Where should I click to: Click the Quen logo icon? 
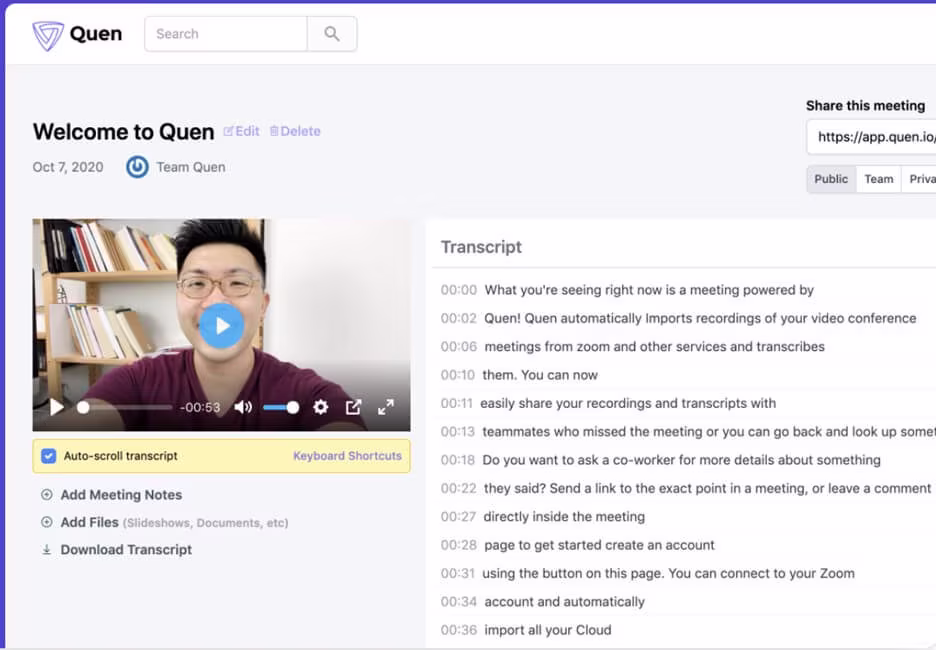[x=48, y=35]
